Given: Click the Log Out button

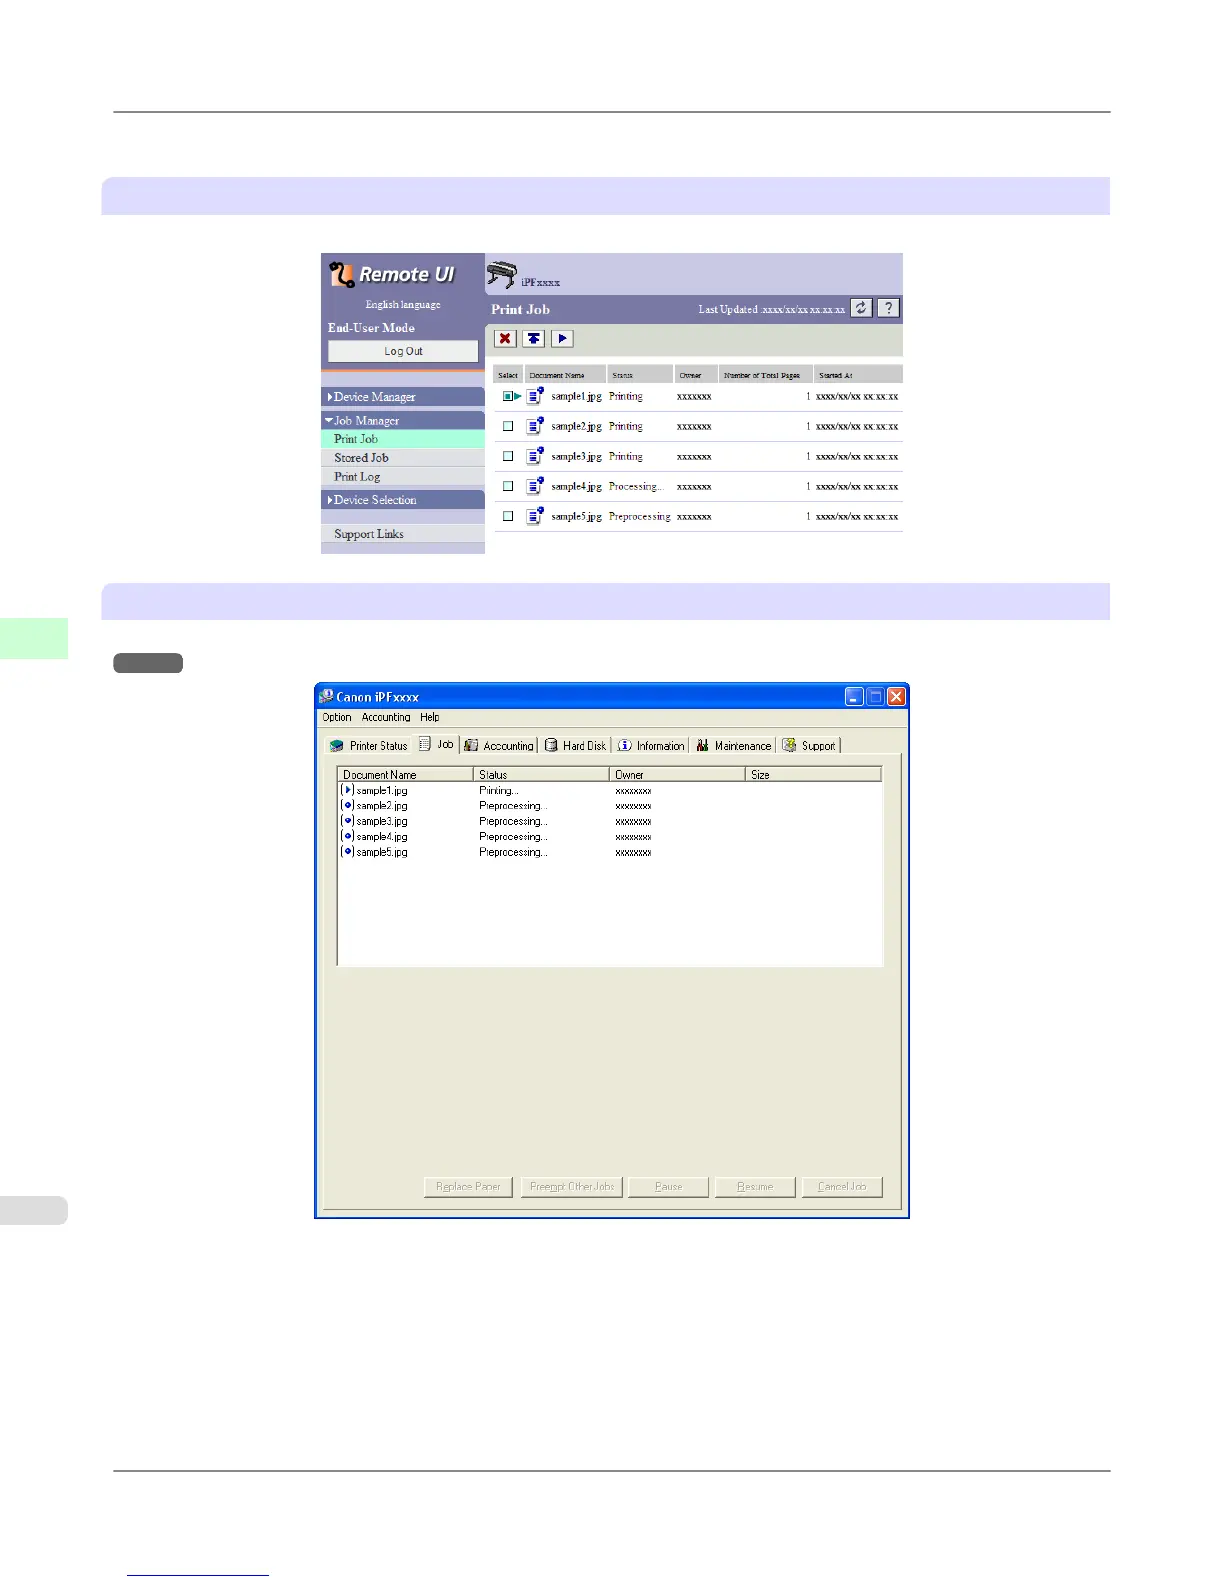Looking at the screenshot, I should click(x=403, y=351).
